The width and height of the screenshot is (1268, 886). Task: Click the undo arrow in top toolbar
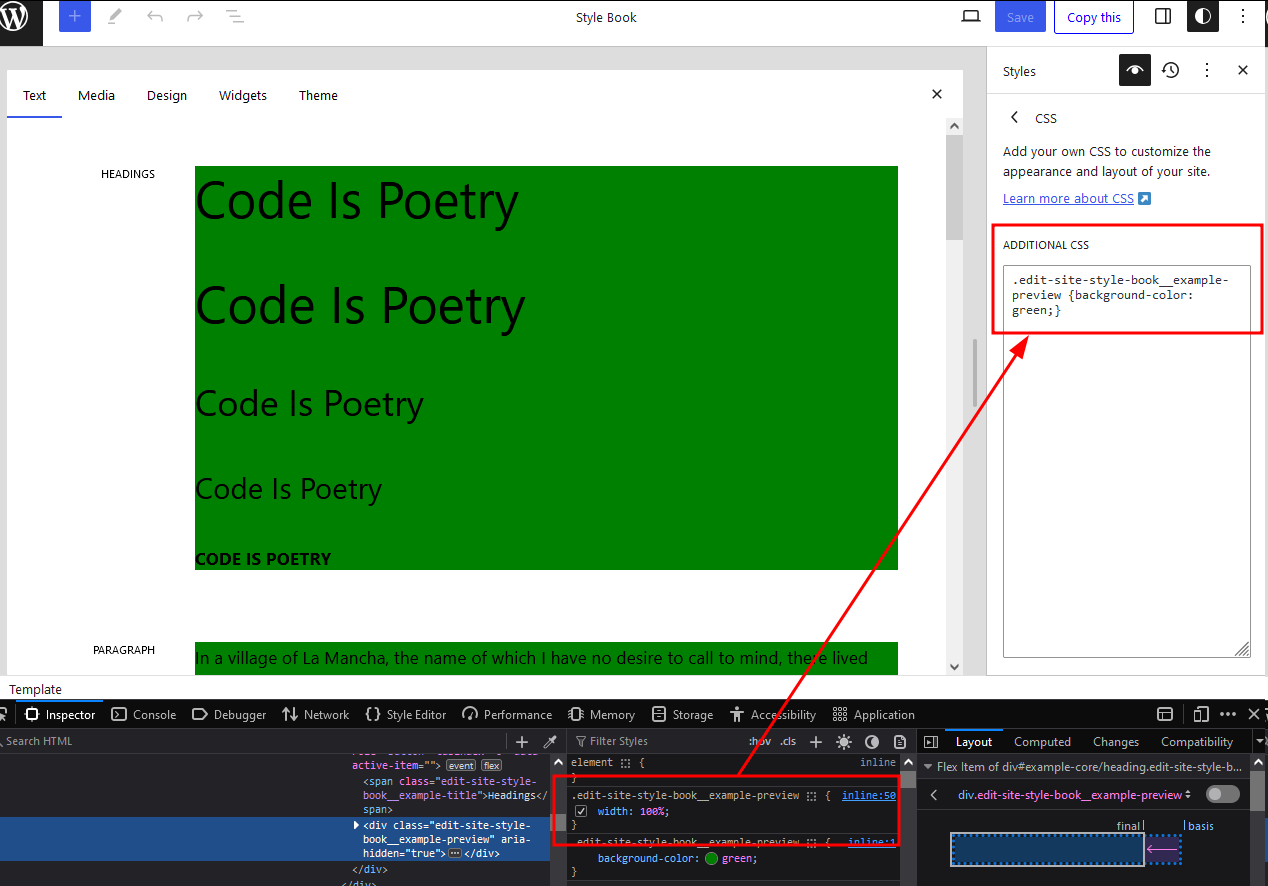pos(155,17)
